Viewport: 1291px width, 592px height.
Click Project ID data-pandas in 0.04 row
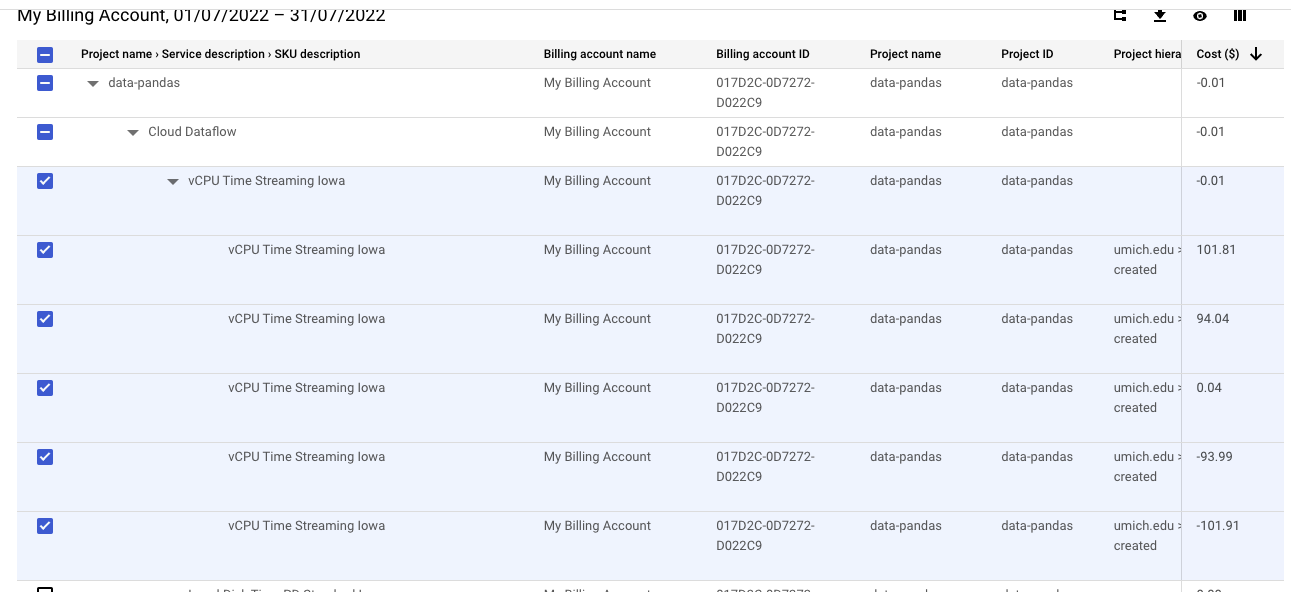(1037, 388)
